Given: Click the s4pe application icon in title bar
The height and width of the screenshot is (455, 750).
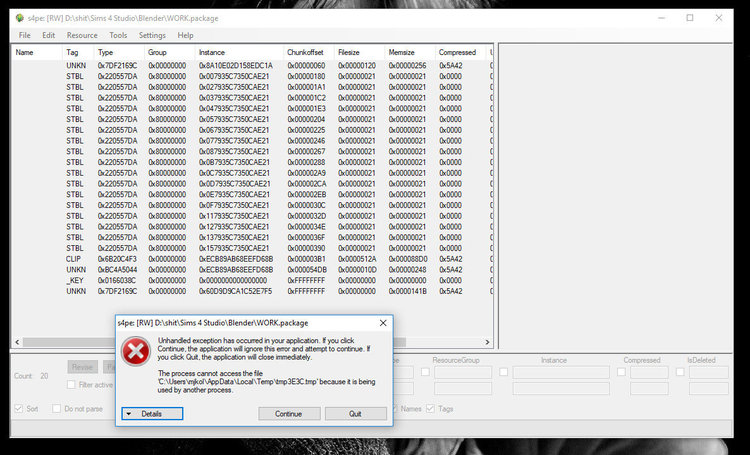Looking at the screenshot, I should (20, 18).
